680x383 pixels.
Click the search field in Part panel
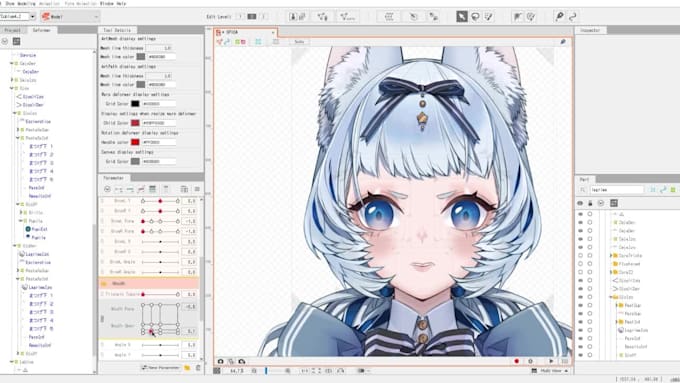(x=617, y=190)
